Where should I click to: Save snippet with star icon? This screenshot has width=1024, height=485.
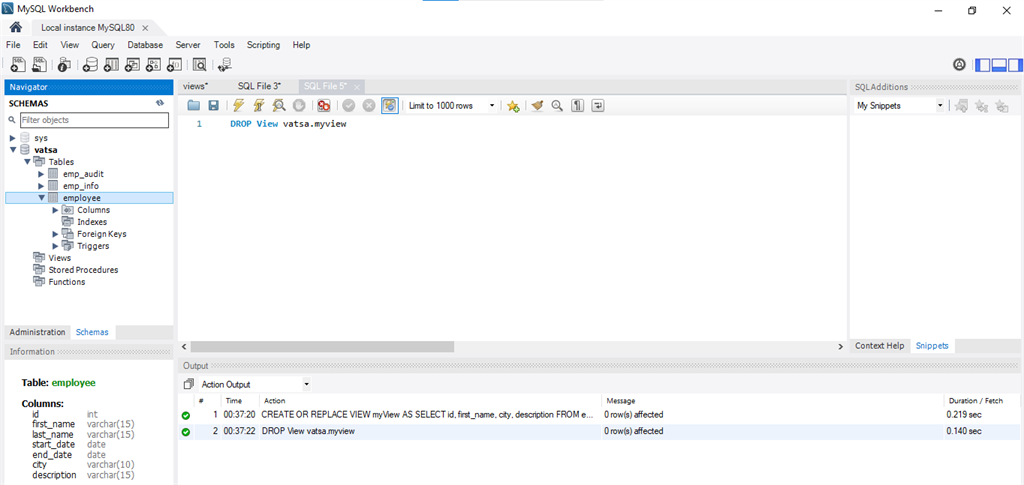click(513, 105)
